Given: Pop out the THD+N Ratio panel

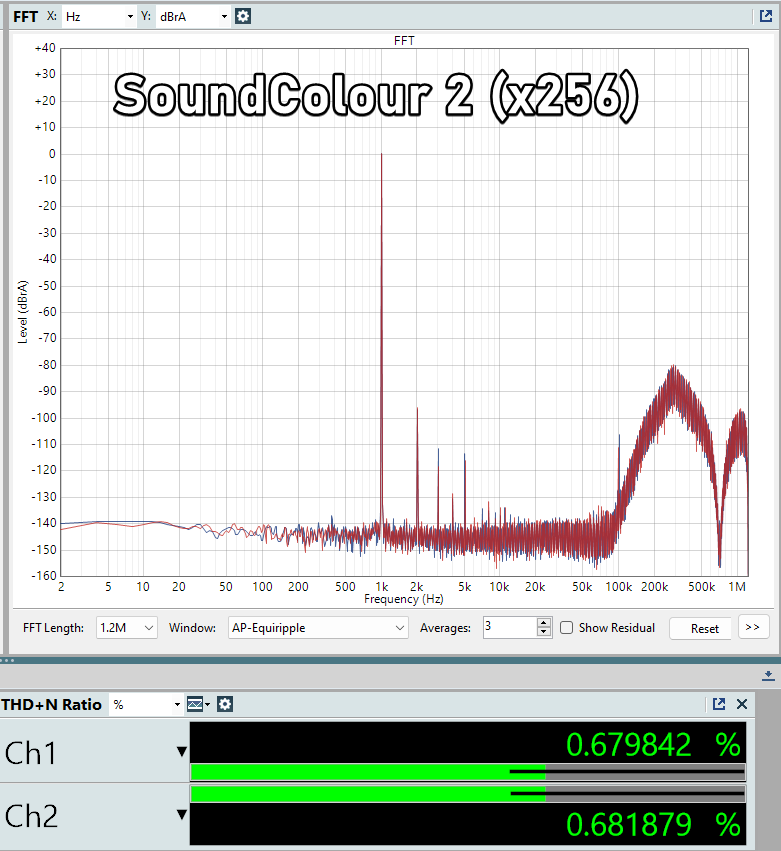Looking at the screenshot, I should pos(719,704).
